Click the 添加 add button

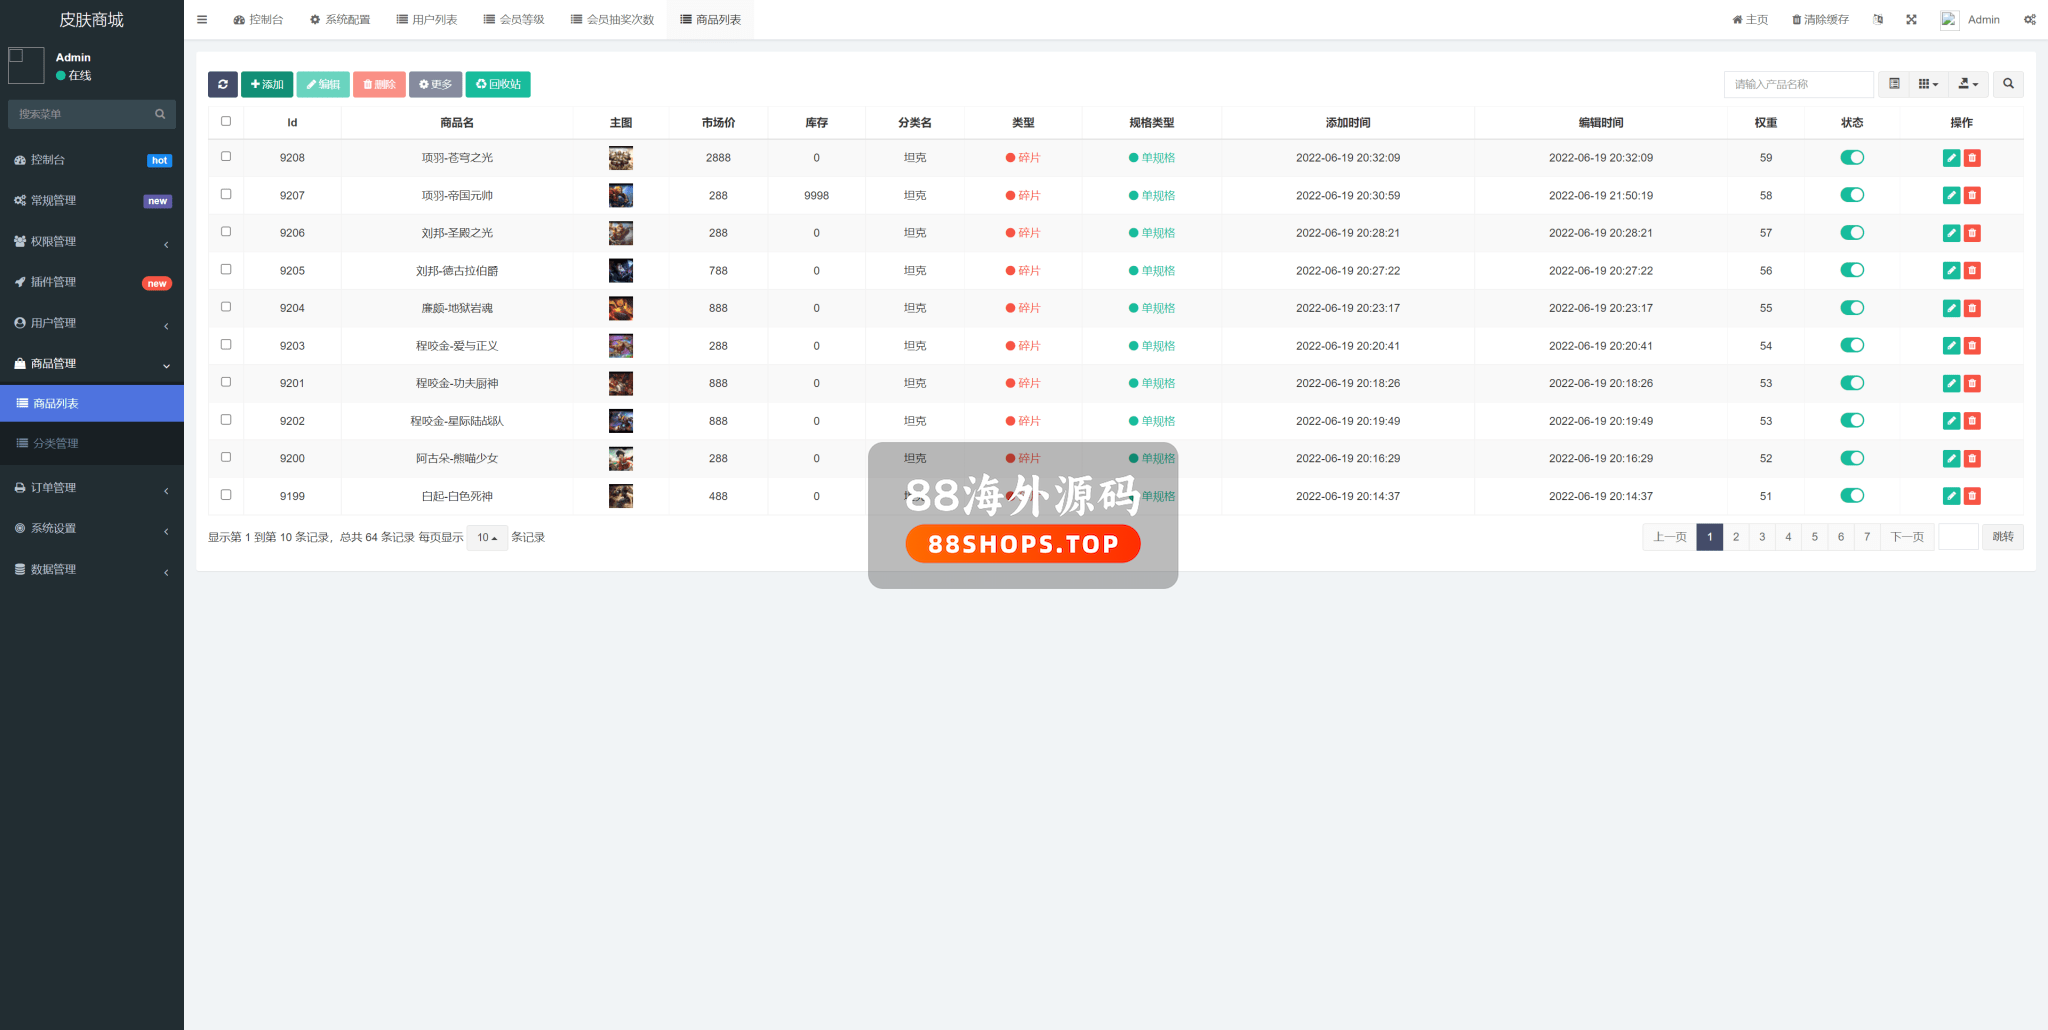tap(267, 85)
